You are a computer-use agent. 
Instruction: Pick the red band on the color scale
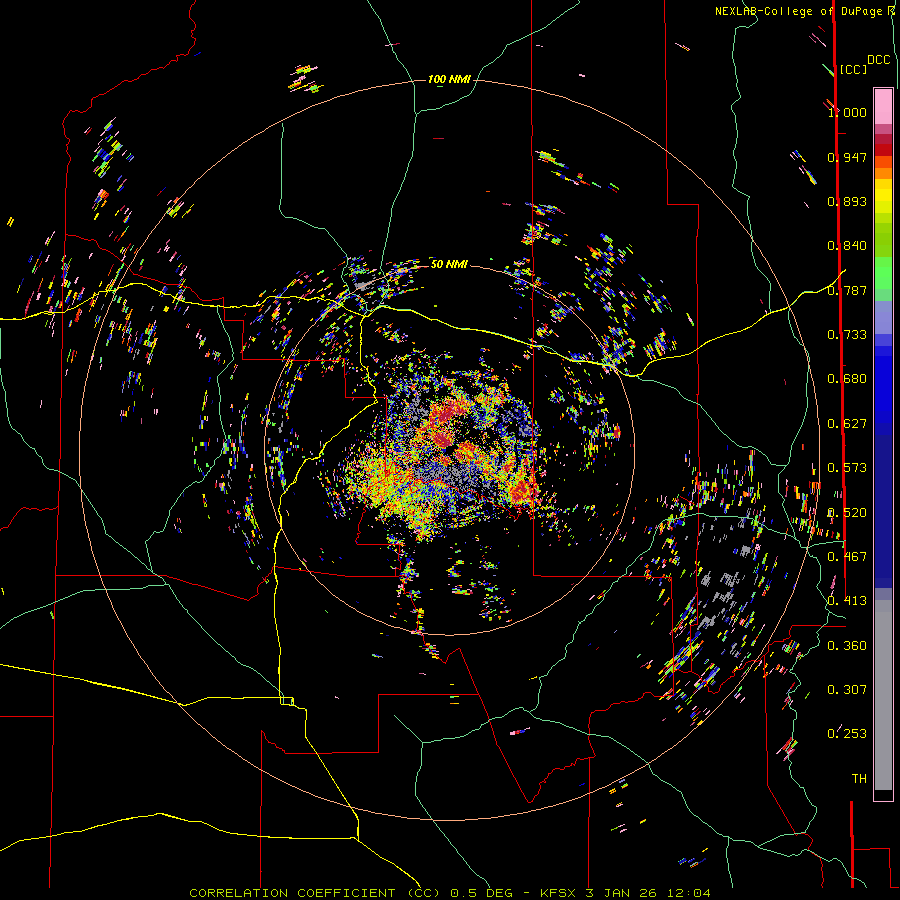pyautogui.click(x=883, y=149)
